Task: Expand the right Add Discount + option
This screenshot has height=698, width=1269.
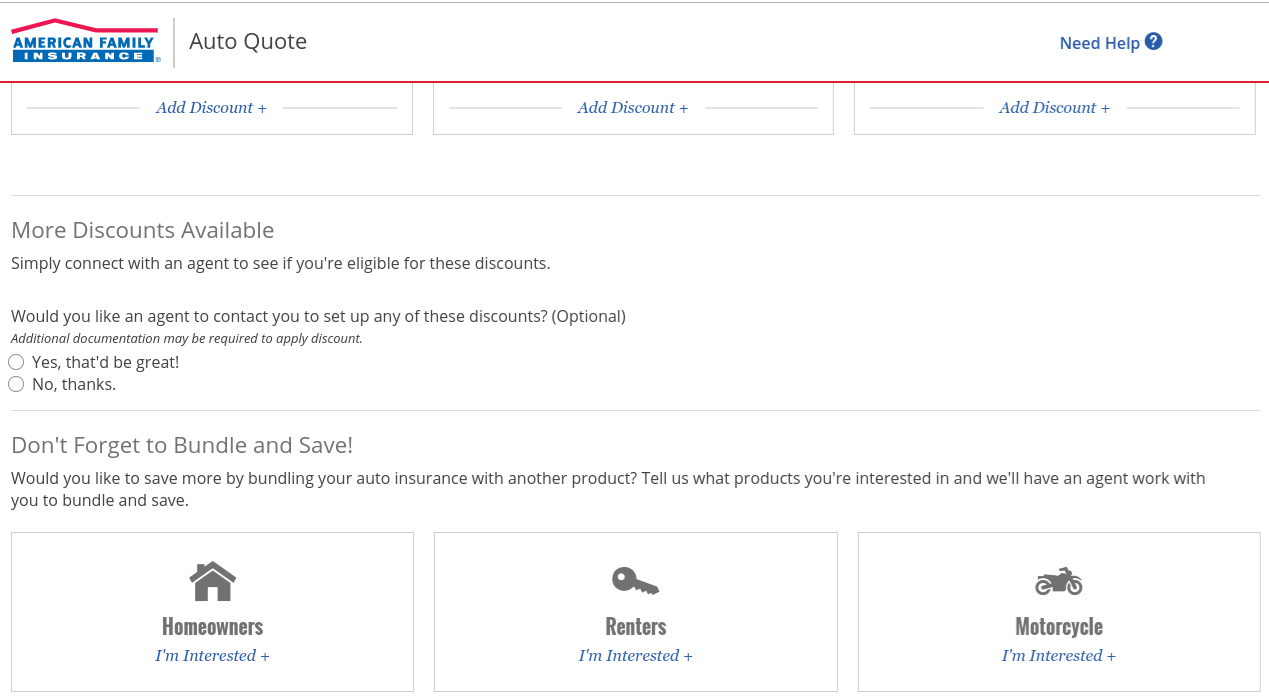Action: point(1054,108)
